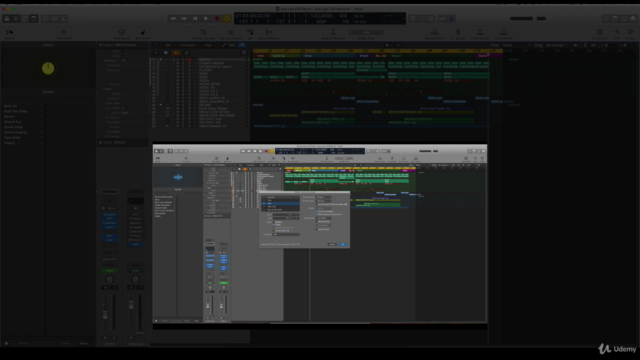The image size is (640, 360).
Task: Toggle Mute checkbox in Region inspector
Action: pos(122,51)
